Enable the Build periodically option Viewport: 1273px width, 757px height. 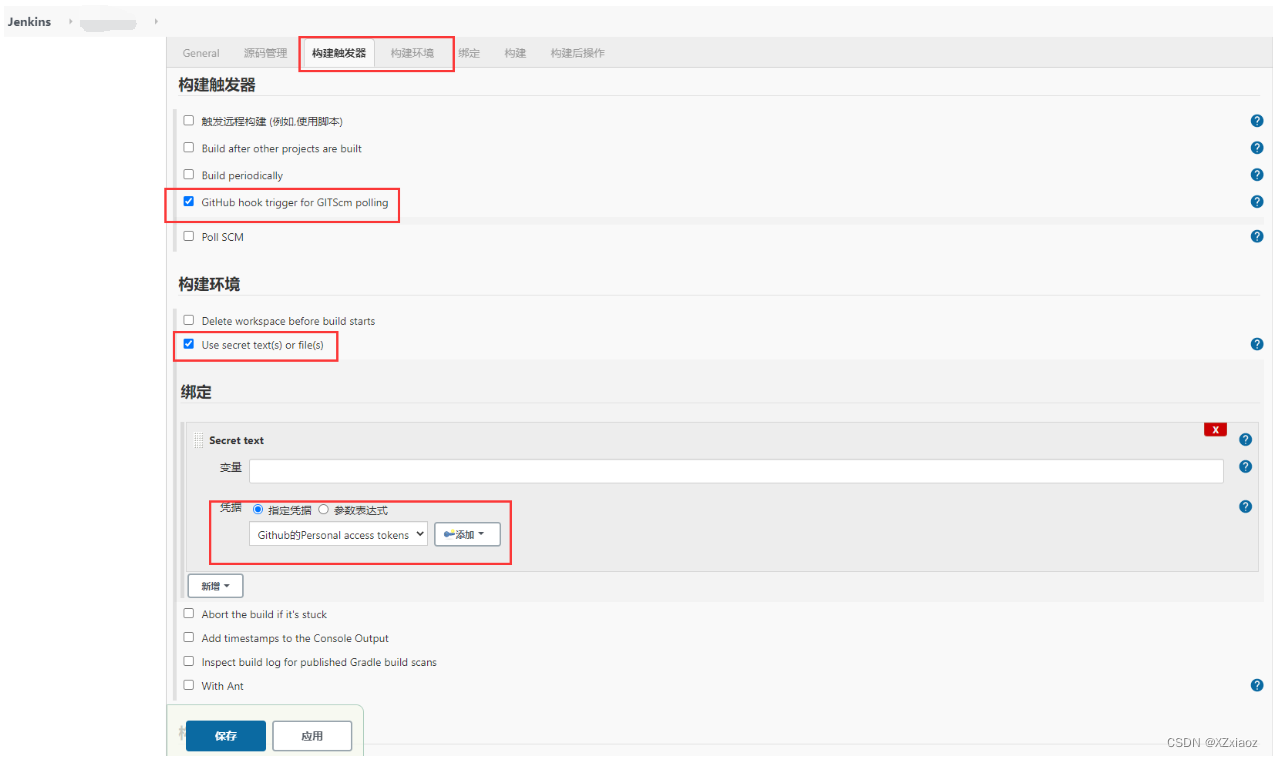coord(188,174)
